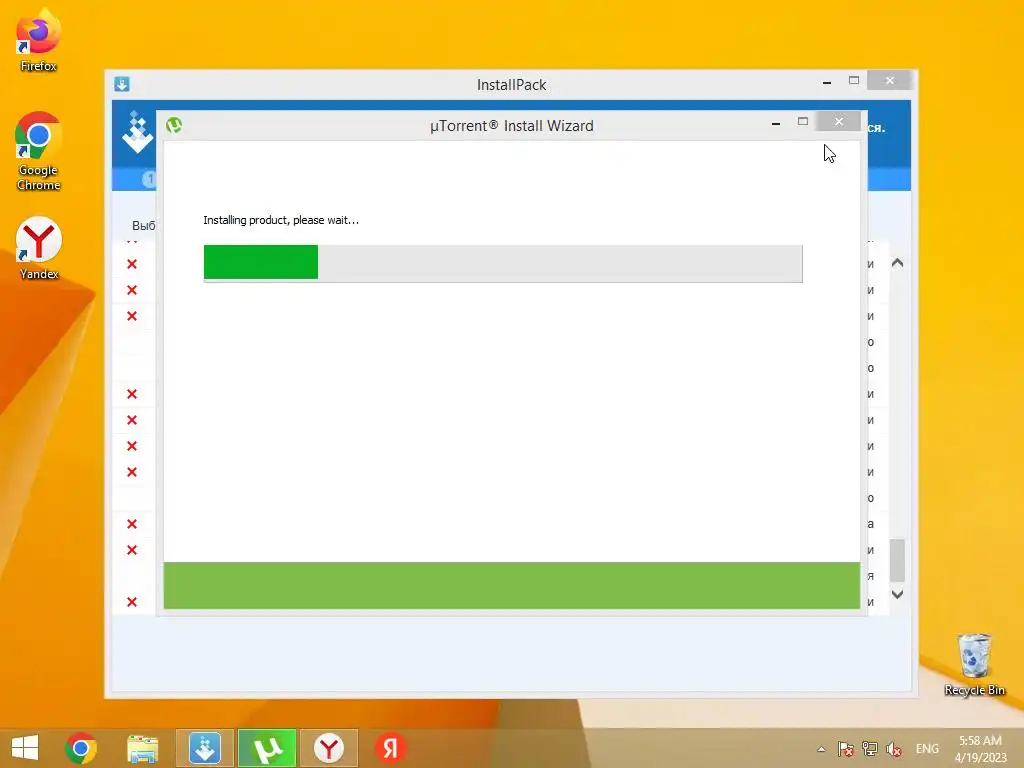1024x768 pixels.
Task: Minimize the µTorrent Install Wizard
Action: (776, 123)
